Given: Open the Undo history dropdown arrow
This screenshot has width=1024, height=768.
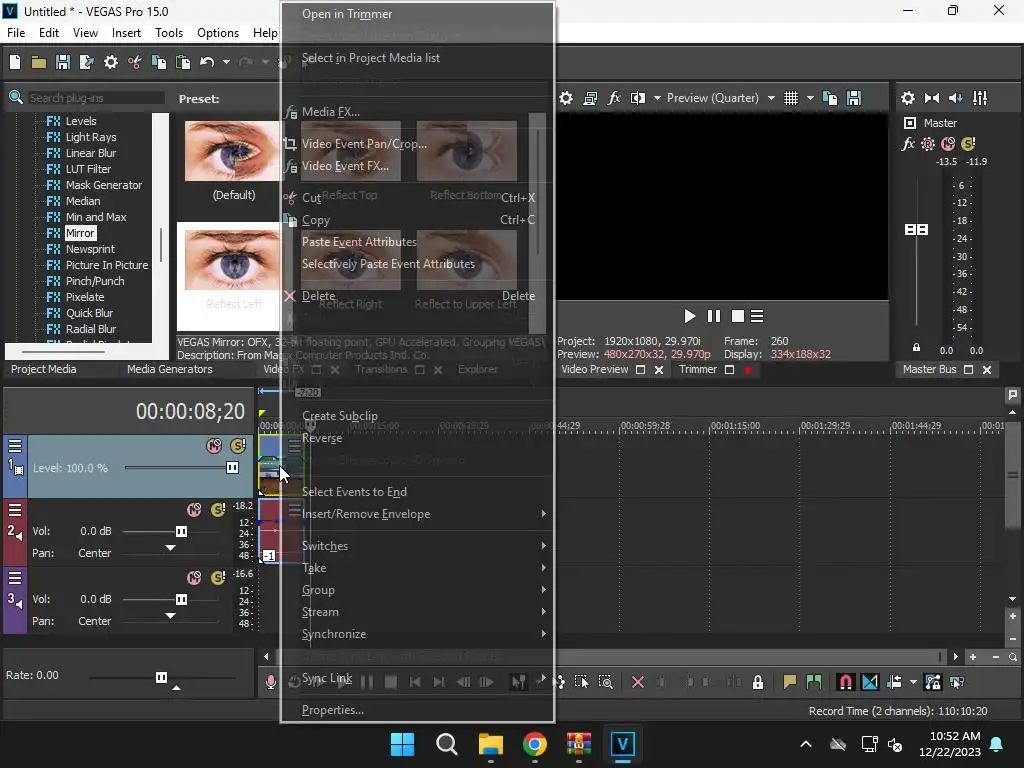Looking at the screenshot, I should pos(226,62).
